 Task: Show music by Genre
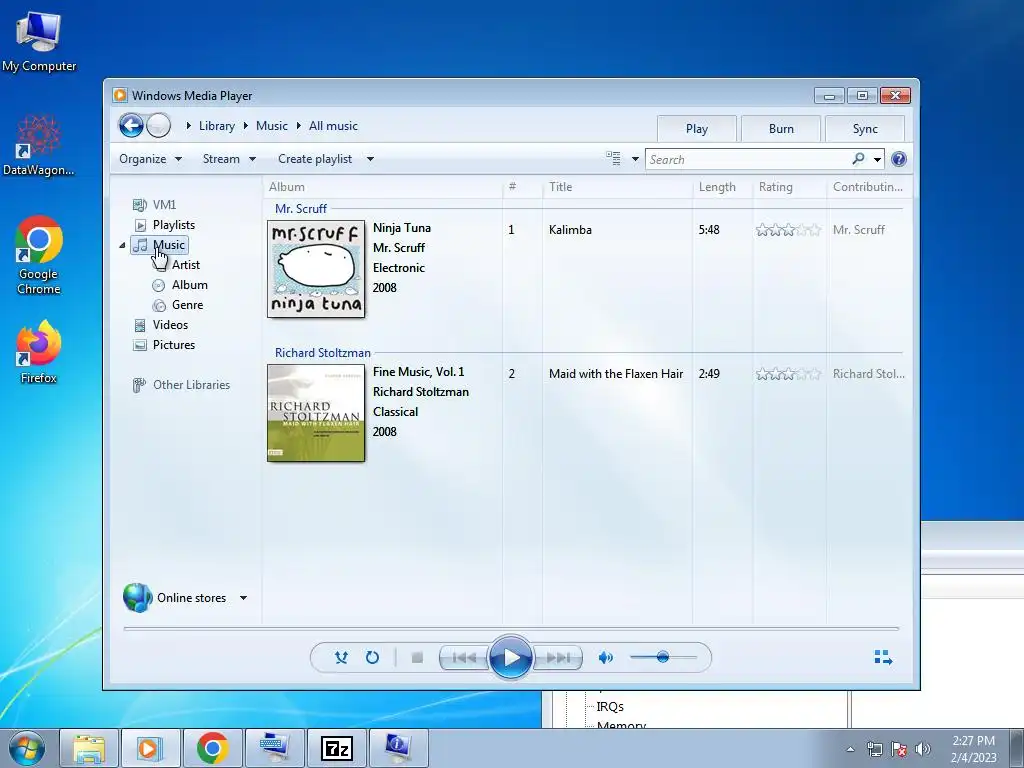[178, 305]
